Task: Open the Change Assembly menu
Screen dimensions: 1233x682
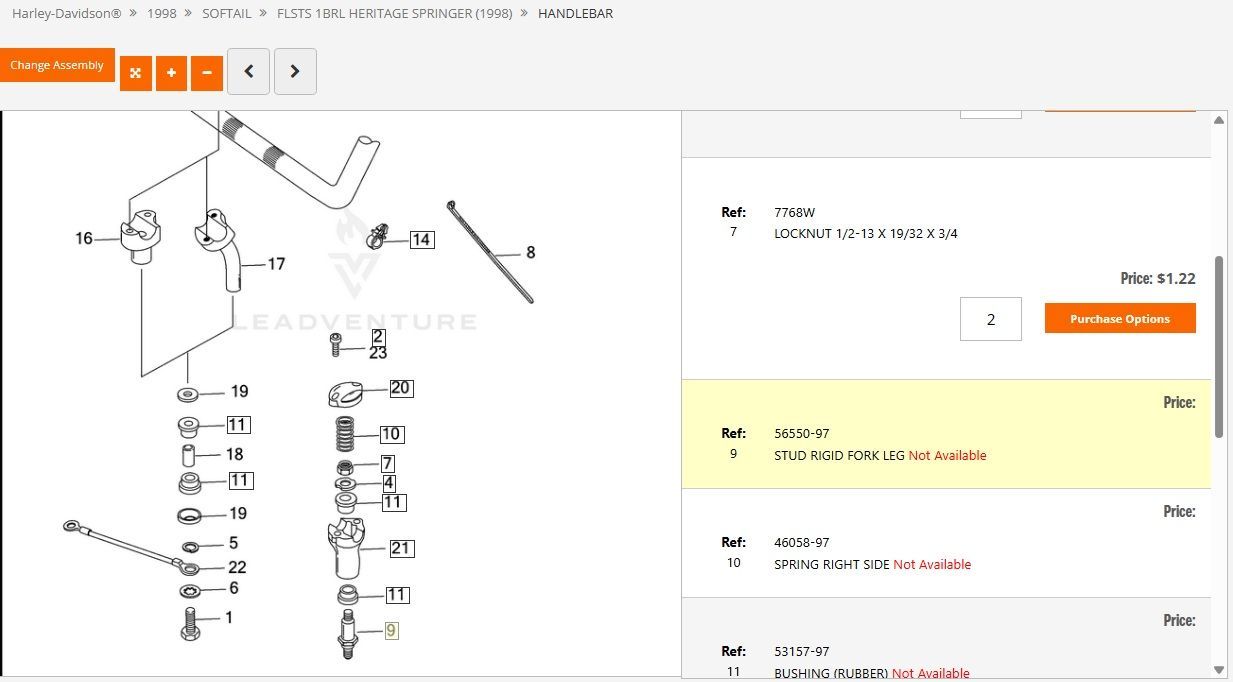Action: pyautogui.click(x=57, y=66)
